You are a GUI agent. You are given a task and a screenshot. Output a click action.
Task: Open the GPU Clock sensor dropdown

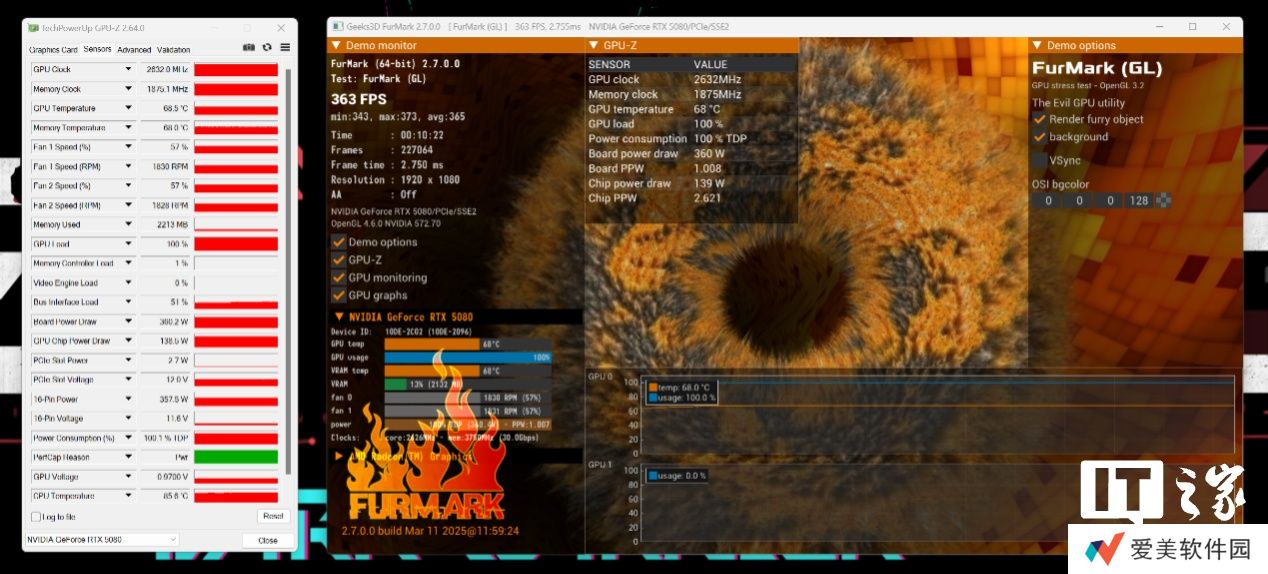click(x=128, y=69)
